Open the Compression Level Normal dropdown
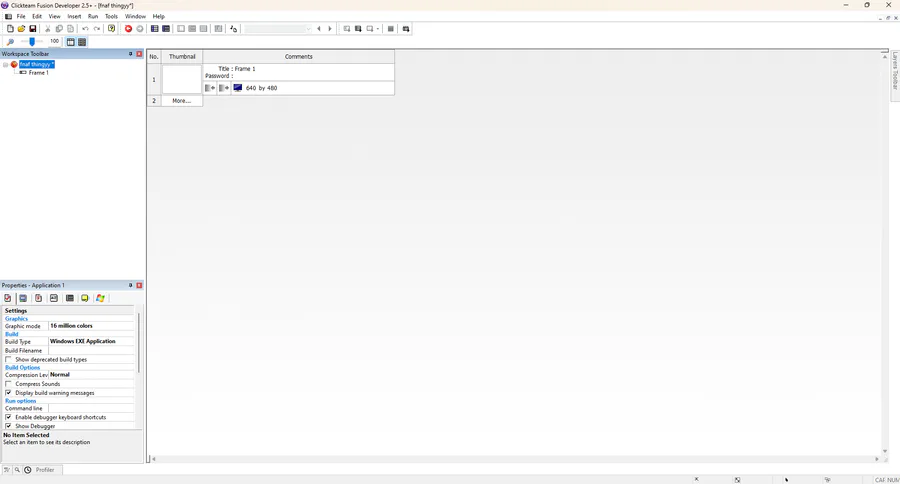The image size is (900, 484). pyautogui.click(x=91, y=374)
